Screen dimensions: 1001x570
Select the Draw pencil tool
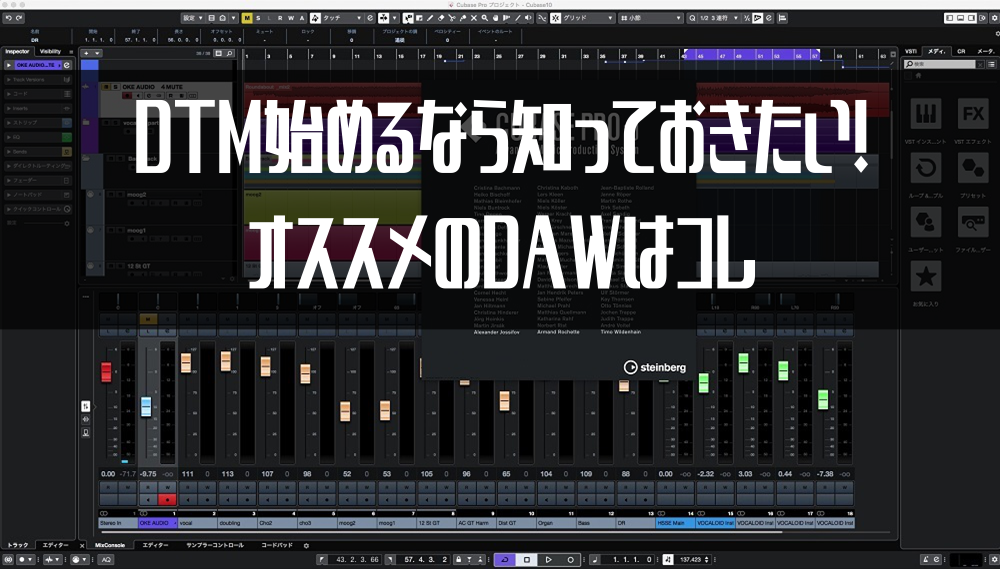click(430, 19)
